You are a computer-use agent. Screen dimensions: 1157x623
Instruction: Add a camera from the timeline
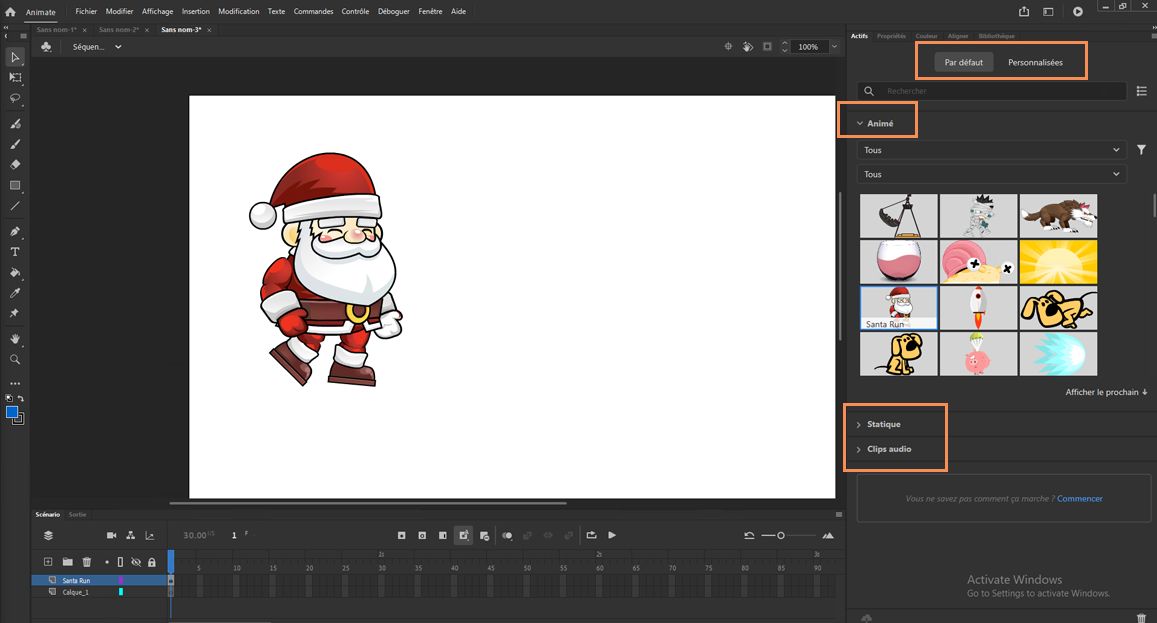(112, 535)
